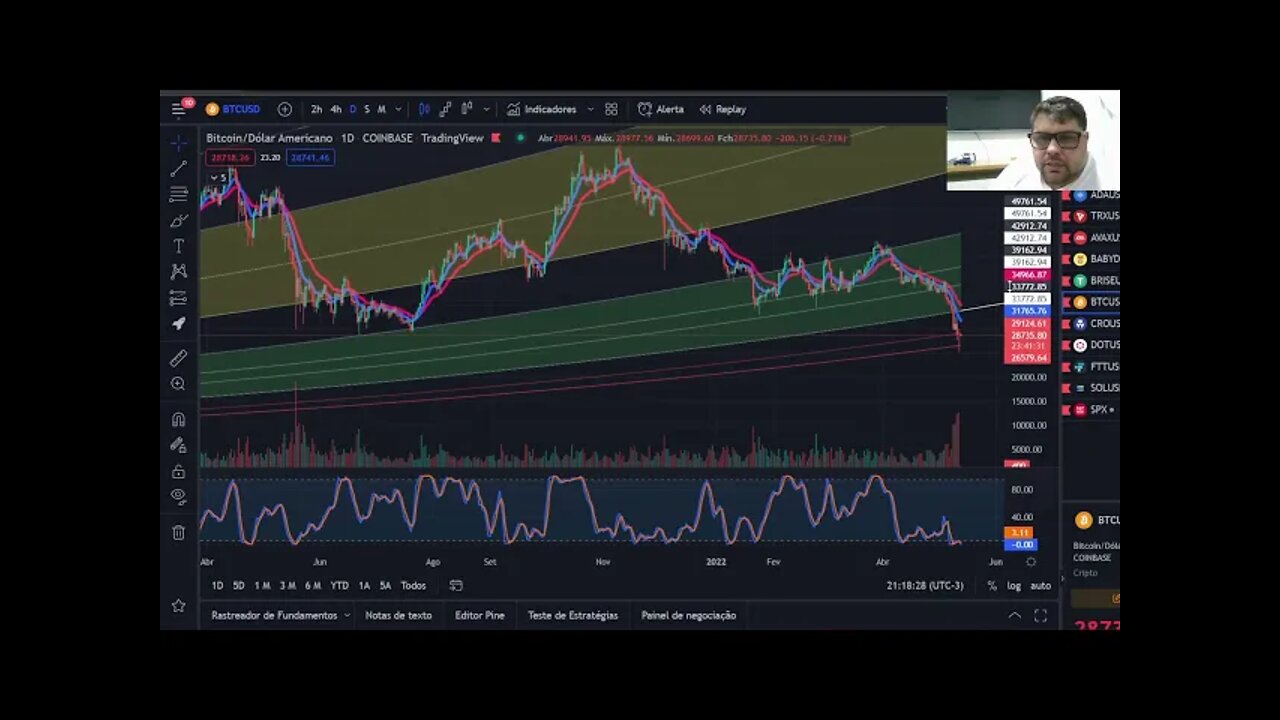Select the brush drawing tool
The width and height of the screenshot is (1280, 720).
178,220
